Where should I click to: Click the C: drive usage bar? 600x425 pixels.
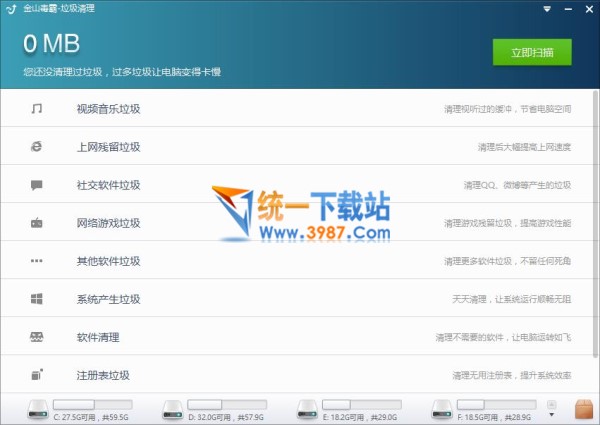(93, 404)
